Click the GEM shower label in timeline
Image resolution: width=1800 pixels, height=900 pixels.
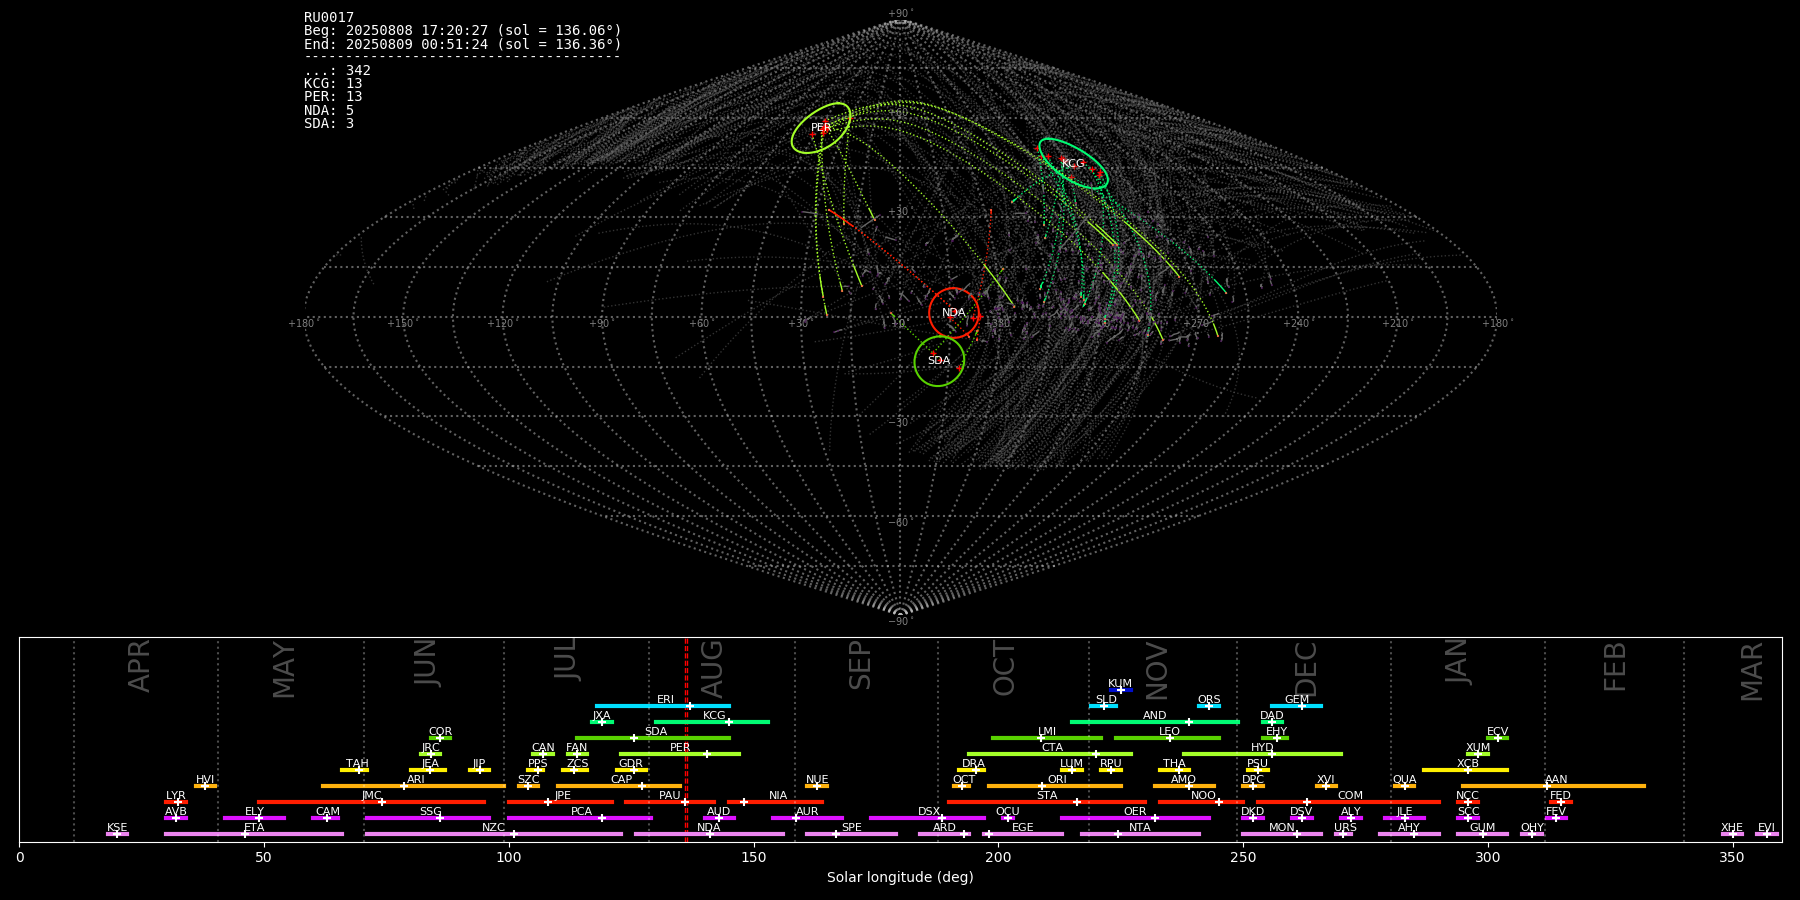[1297, 700]
